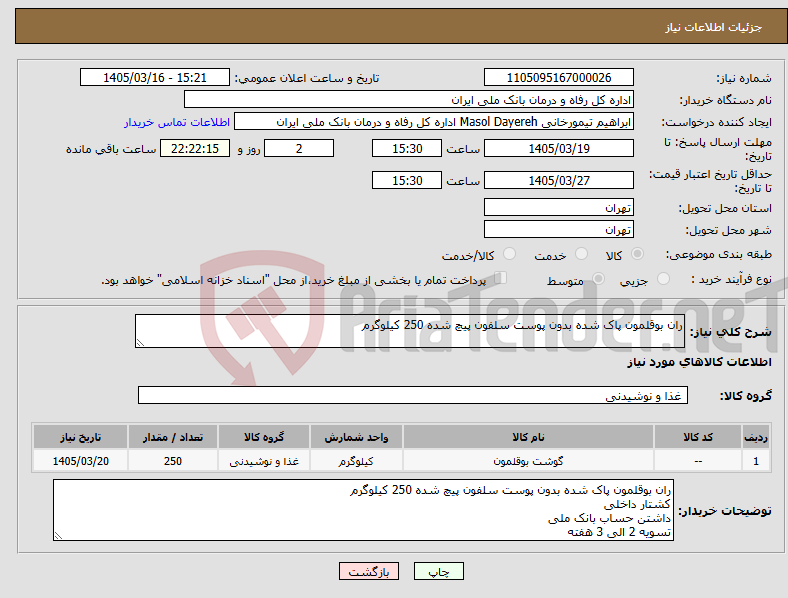
Task: Click the response deadline date 1405/03/19
Action: click(x=559, y=148)
